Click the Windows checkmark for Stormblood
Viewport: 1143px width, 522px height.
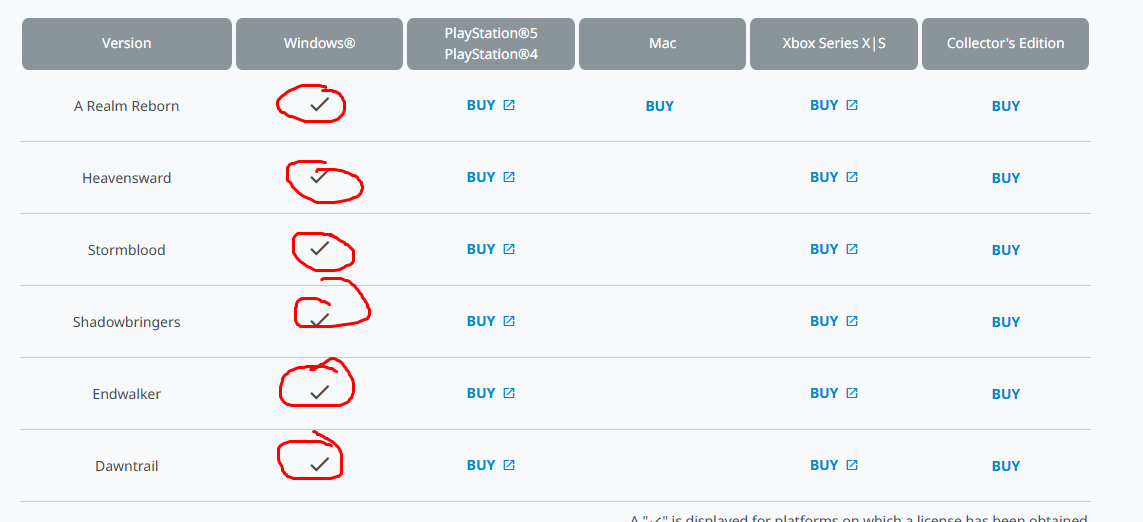[x=320, y=248]
